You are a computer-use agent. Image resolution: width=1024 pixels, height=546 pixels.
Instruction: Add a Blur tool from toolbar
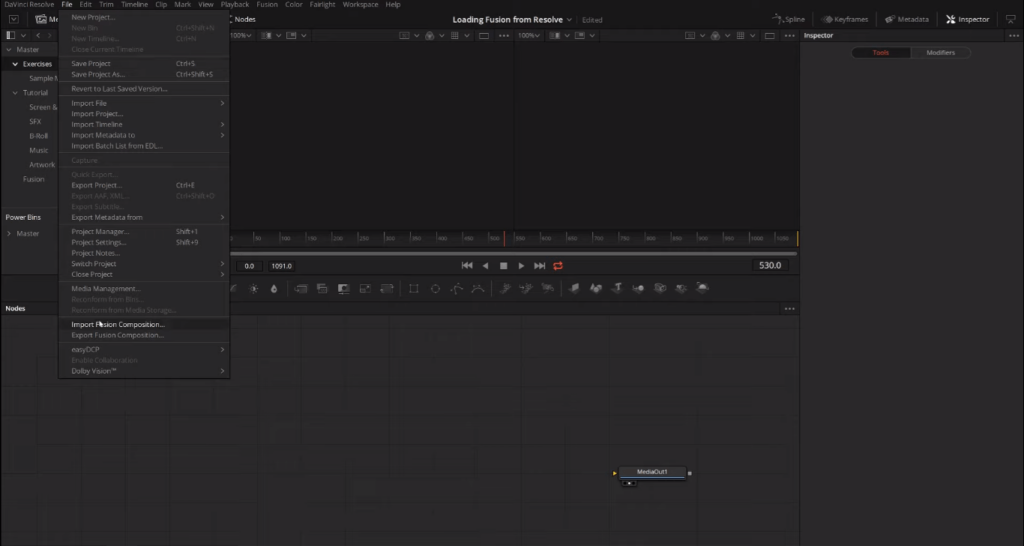point(274,289)
